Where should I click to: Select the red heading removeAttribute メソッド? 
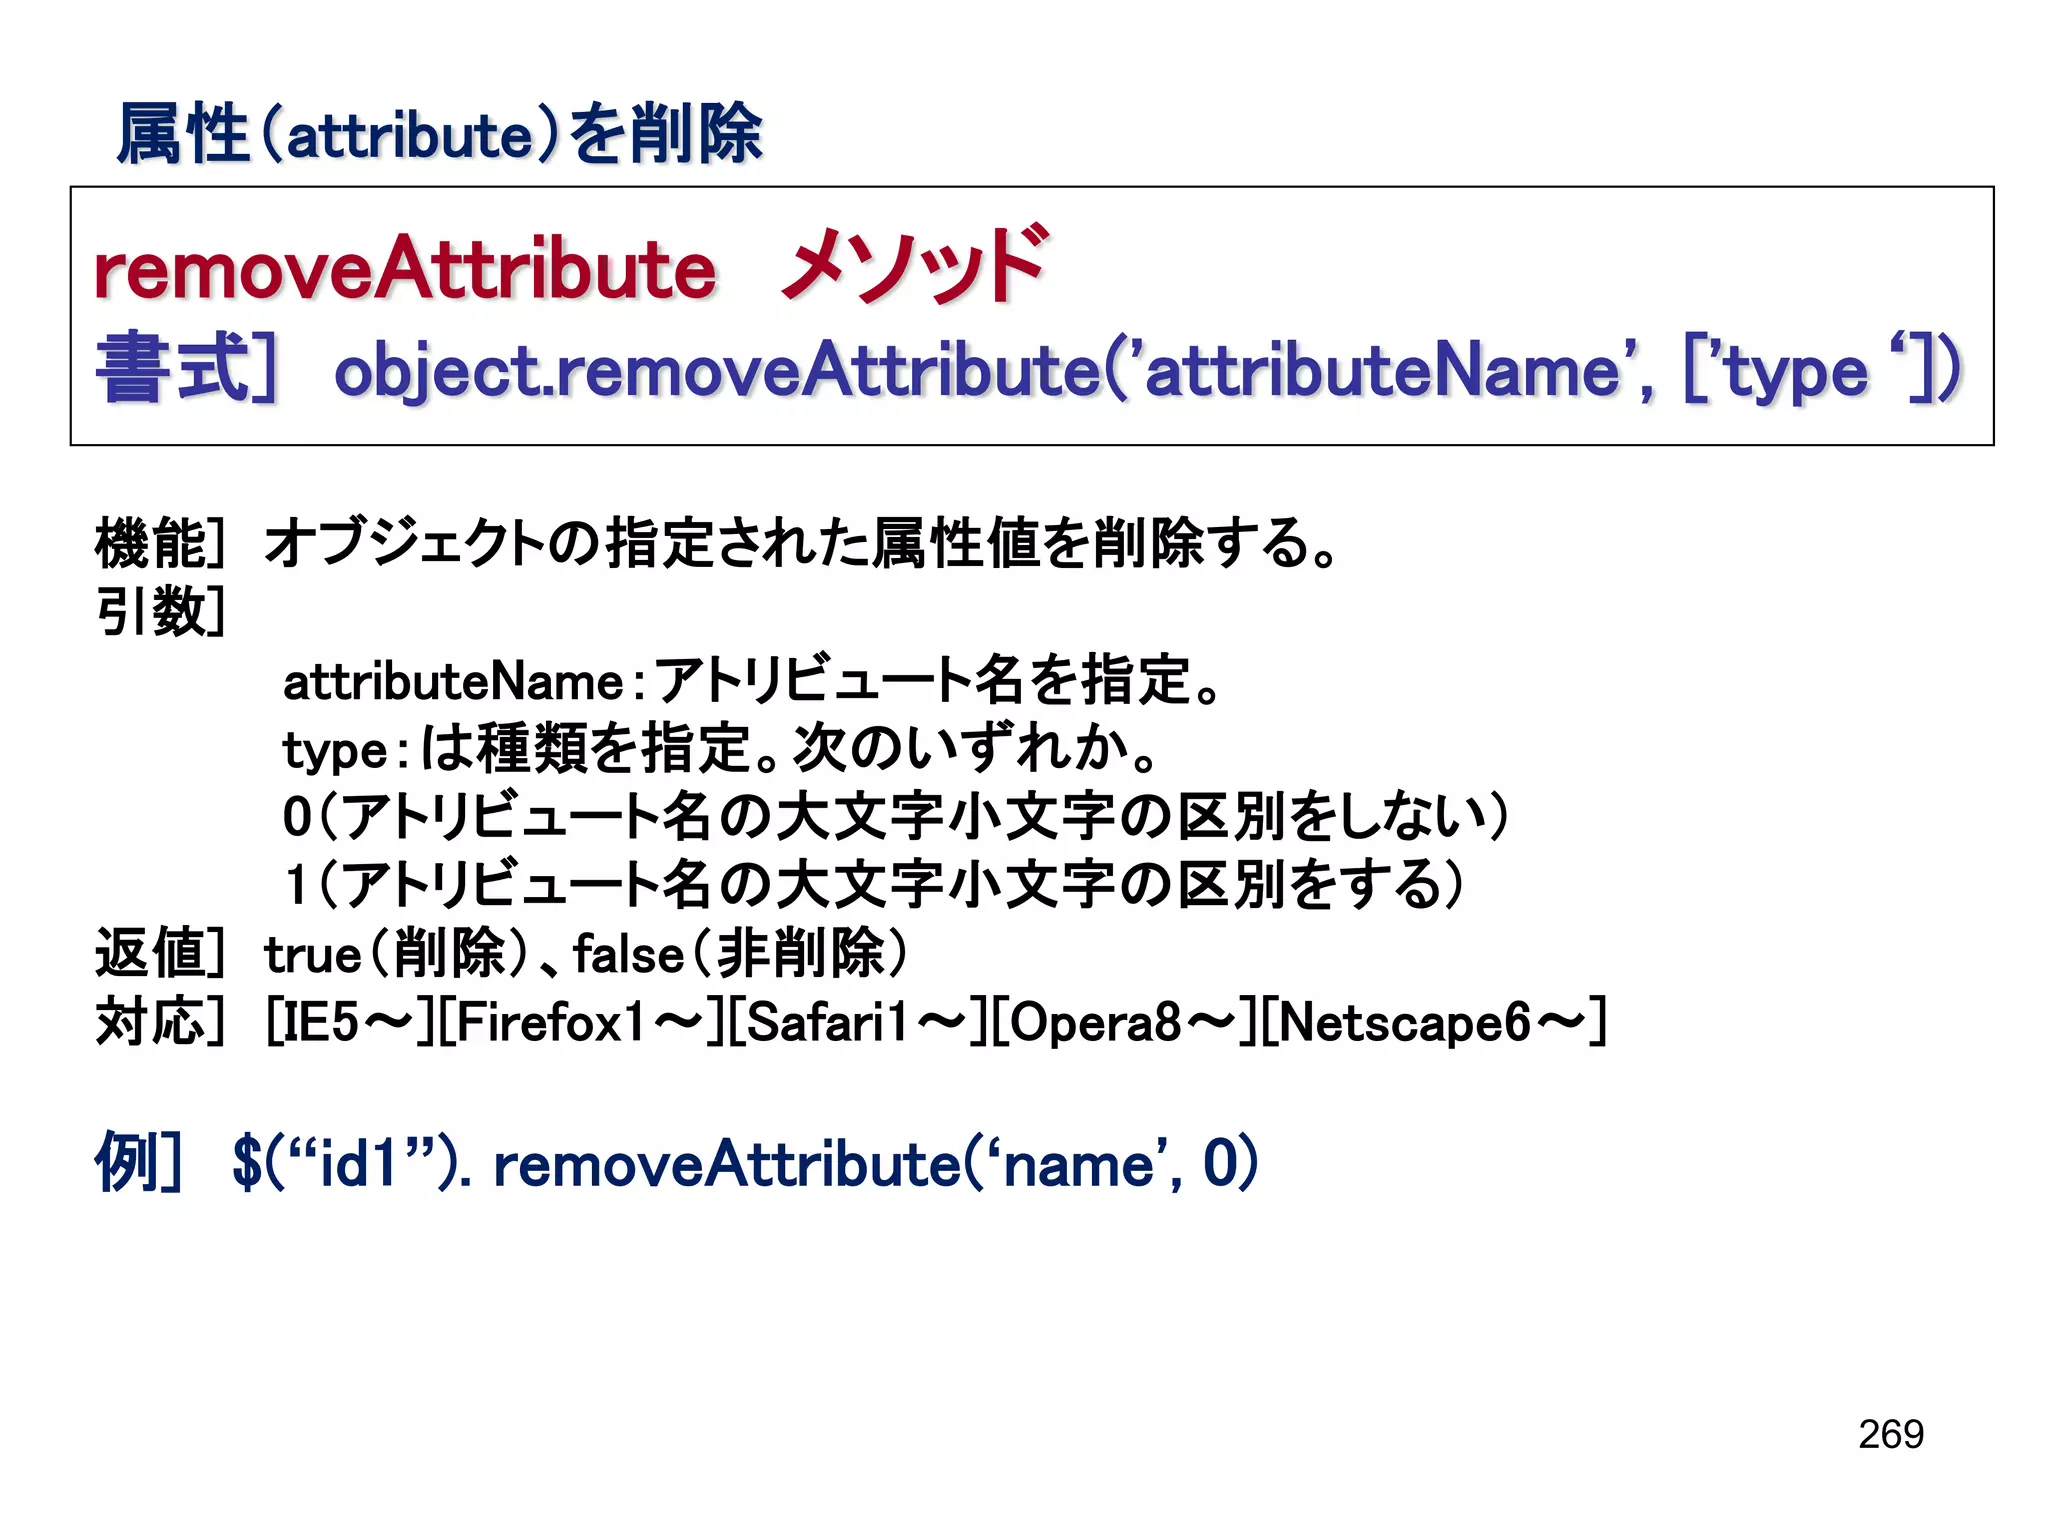click(571, 266)
